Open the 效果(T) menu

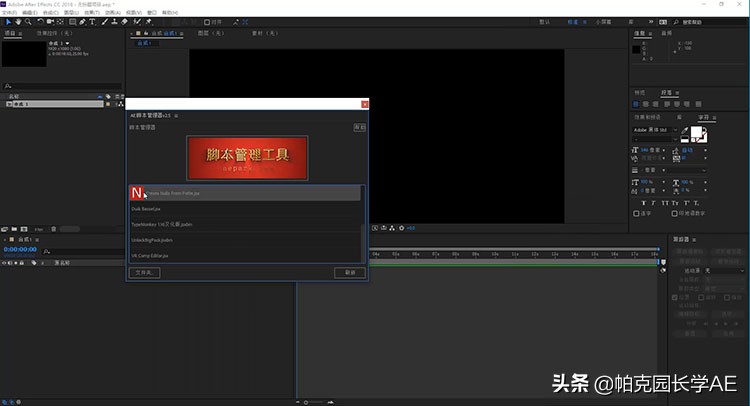pyautogui.click(x=92, y=12)
